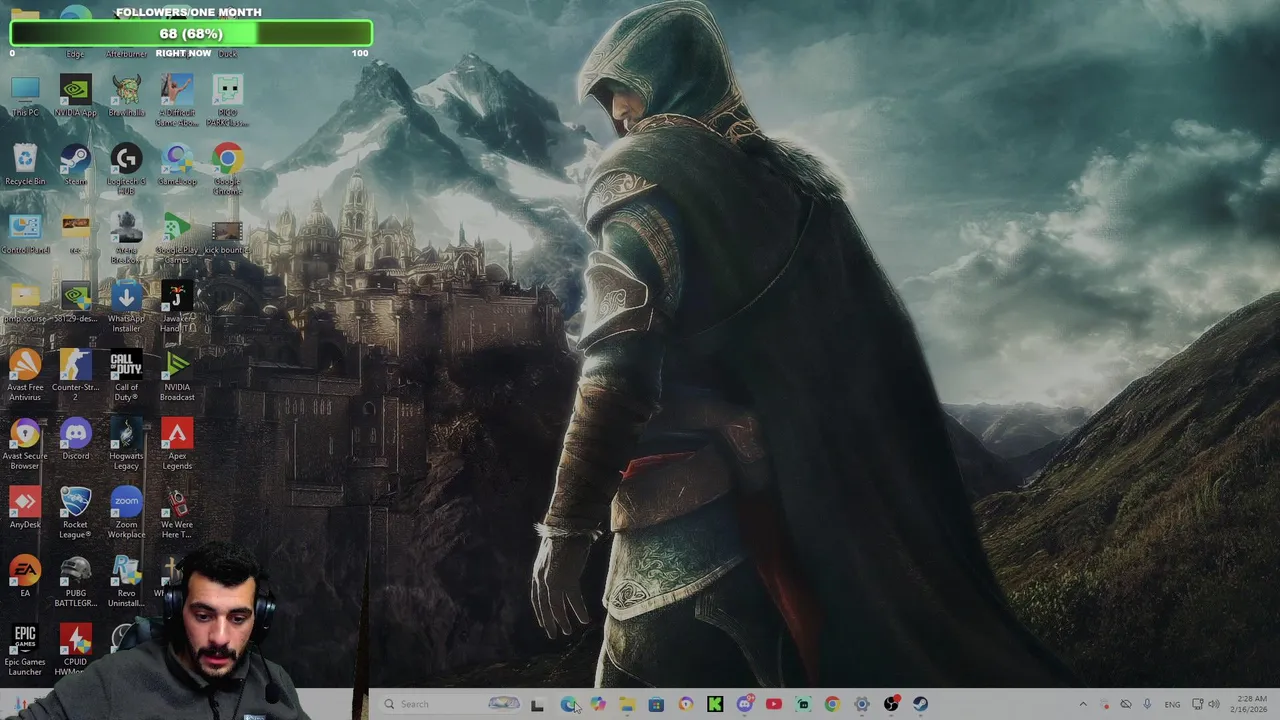Viewport: 1280px width, 720px height.
Task: Select the pmp course folder
Action: 25,303
